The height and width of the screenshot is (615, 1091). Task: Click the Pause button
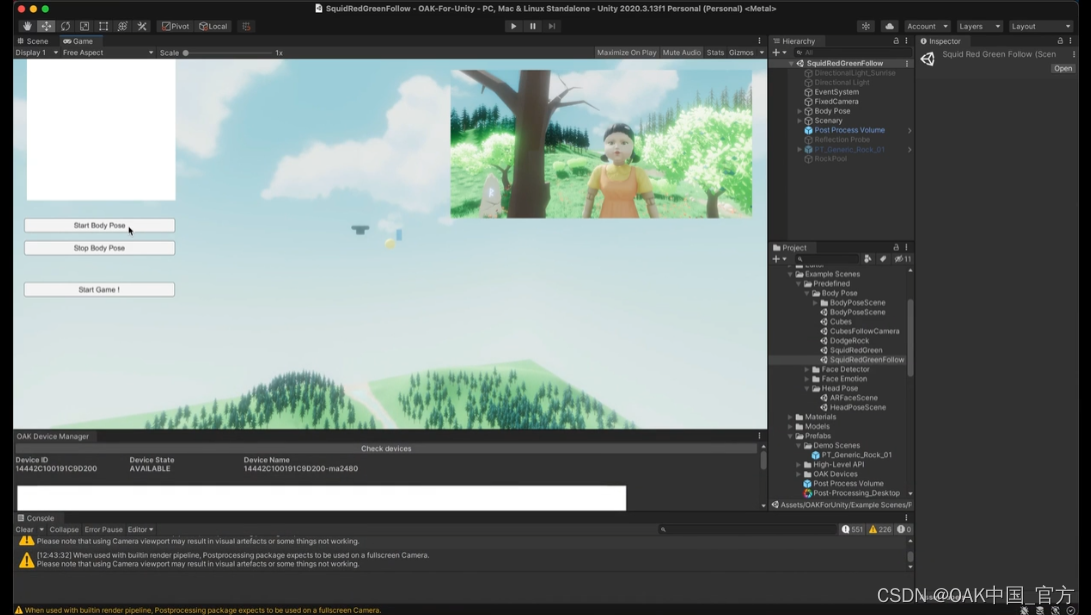(x=533, y=26)
